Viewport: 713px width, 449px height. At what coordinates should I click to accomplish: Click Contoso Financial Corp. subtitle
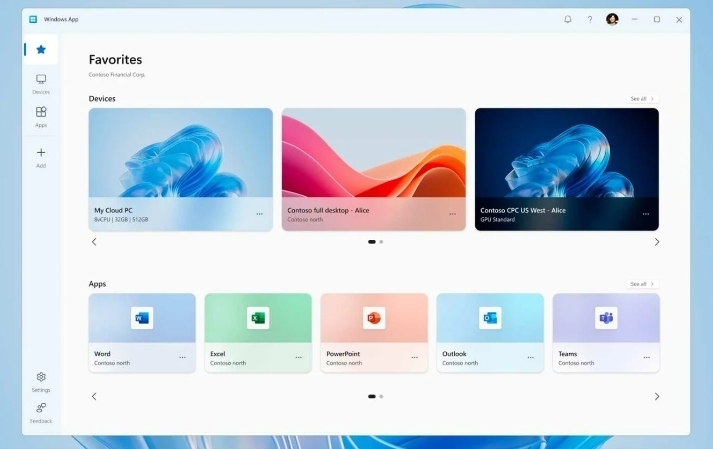click(117, 75)
